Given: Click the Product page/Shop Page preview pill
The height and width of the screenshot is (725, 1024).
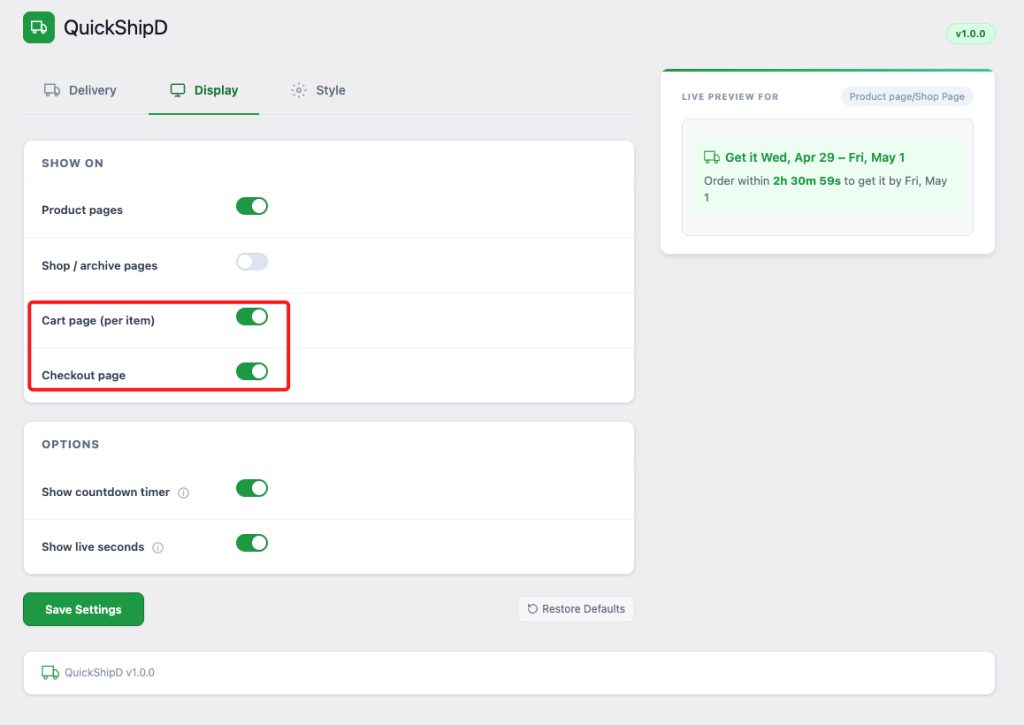Looking at the screenshot, I should coord(907,97).
